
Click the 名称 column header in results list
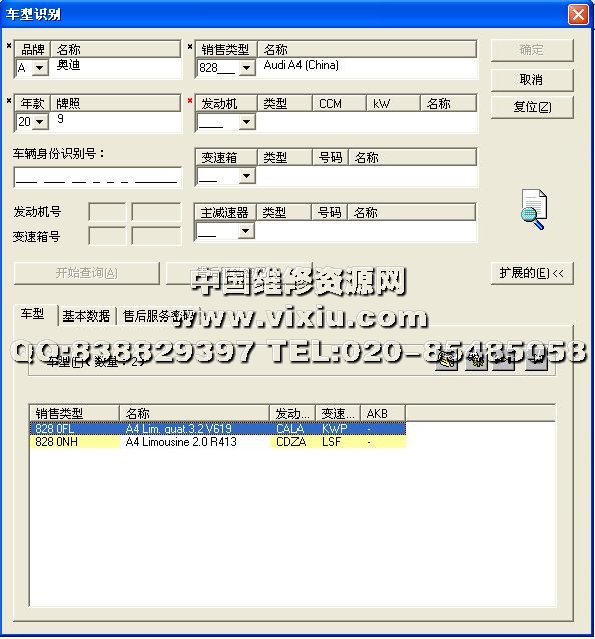coord(194,413)
